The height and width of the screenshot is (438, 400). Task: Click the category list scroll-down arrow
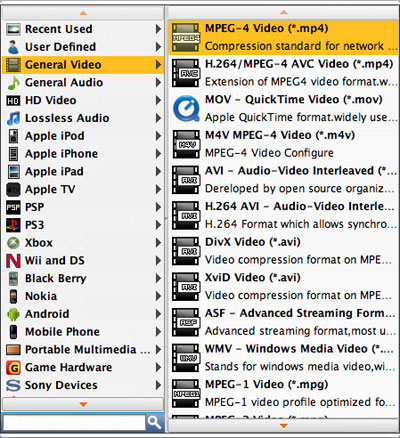click(x=83, y=404)
